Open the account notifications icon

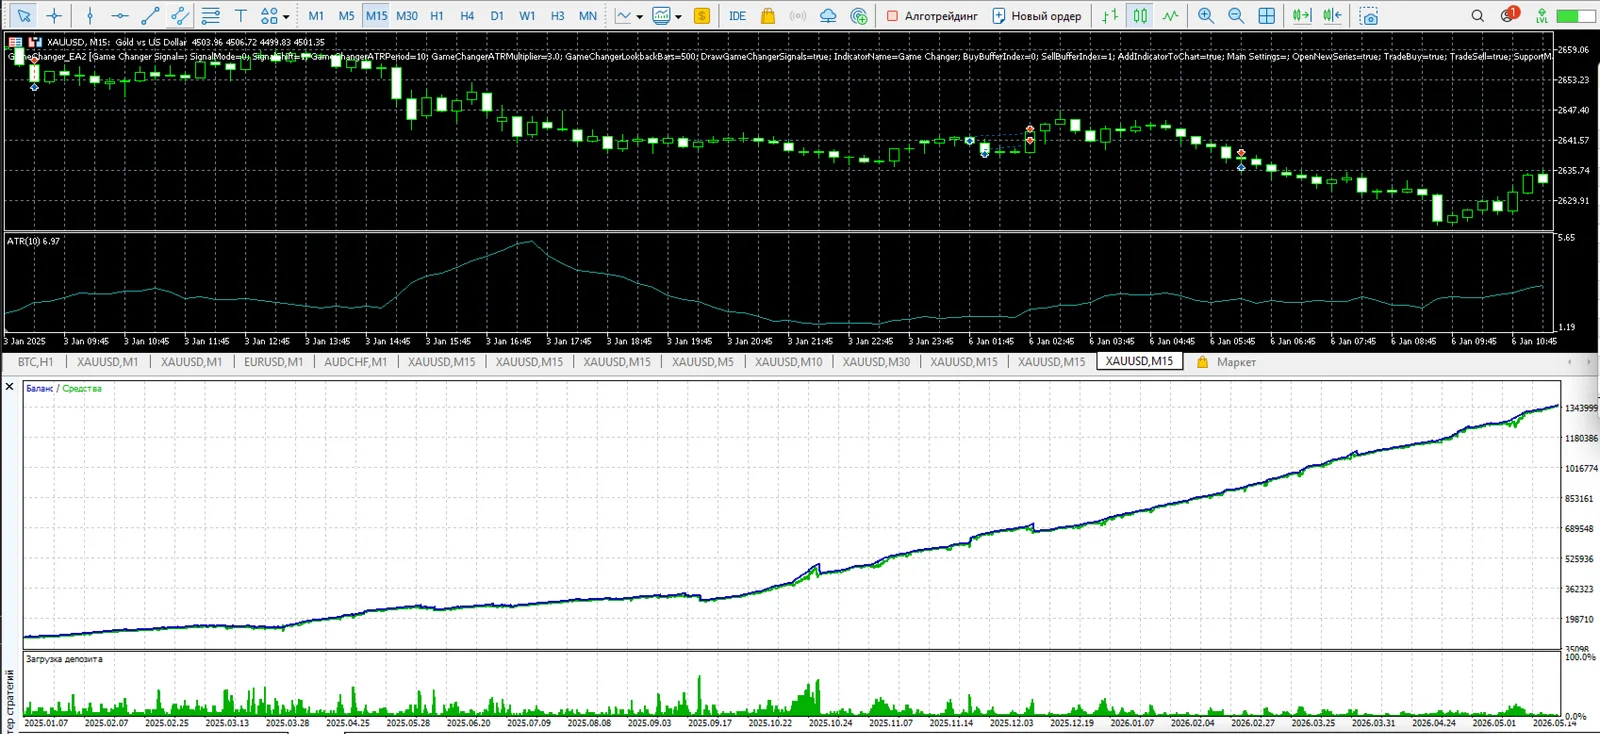click(1510, 15)
